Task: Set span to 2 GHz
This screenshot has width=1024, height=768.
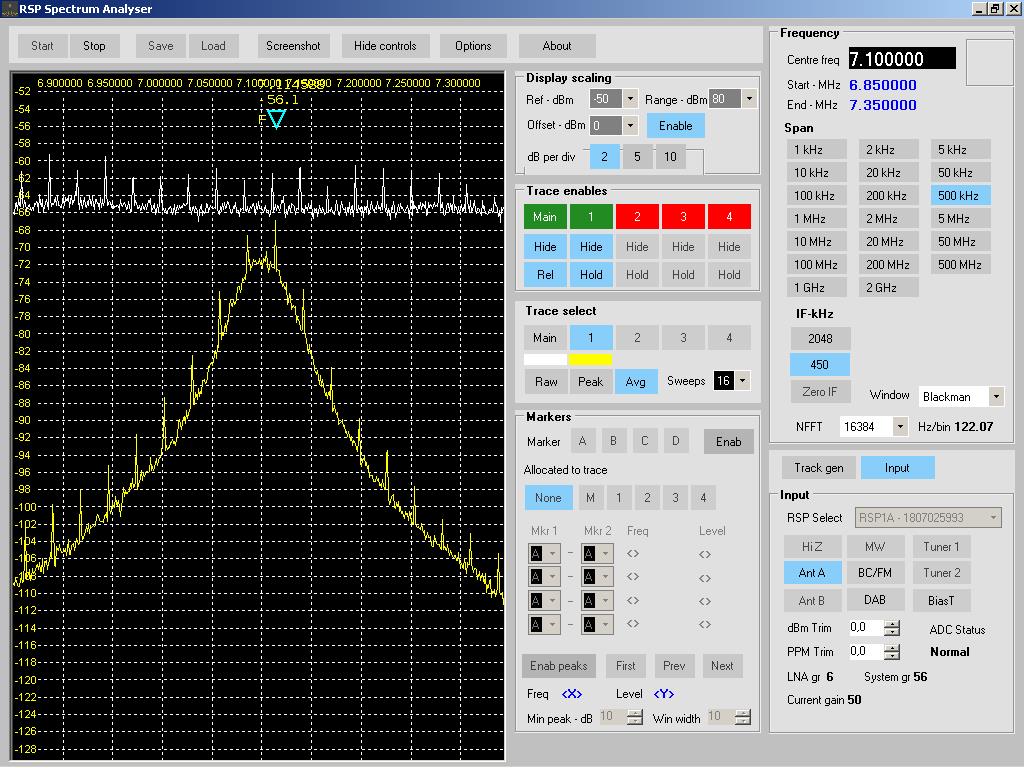Action: [888, 287]
